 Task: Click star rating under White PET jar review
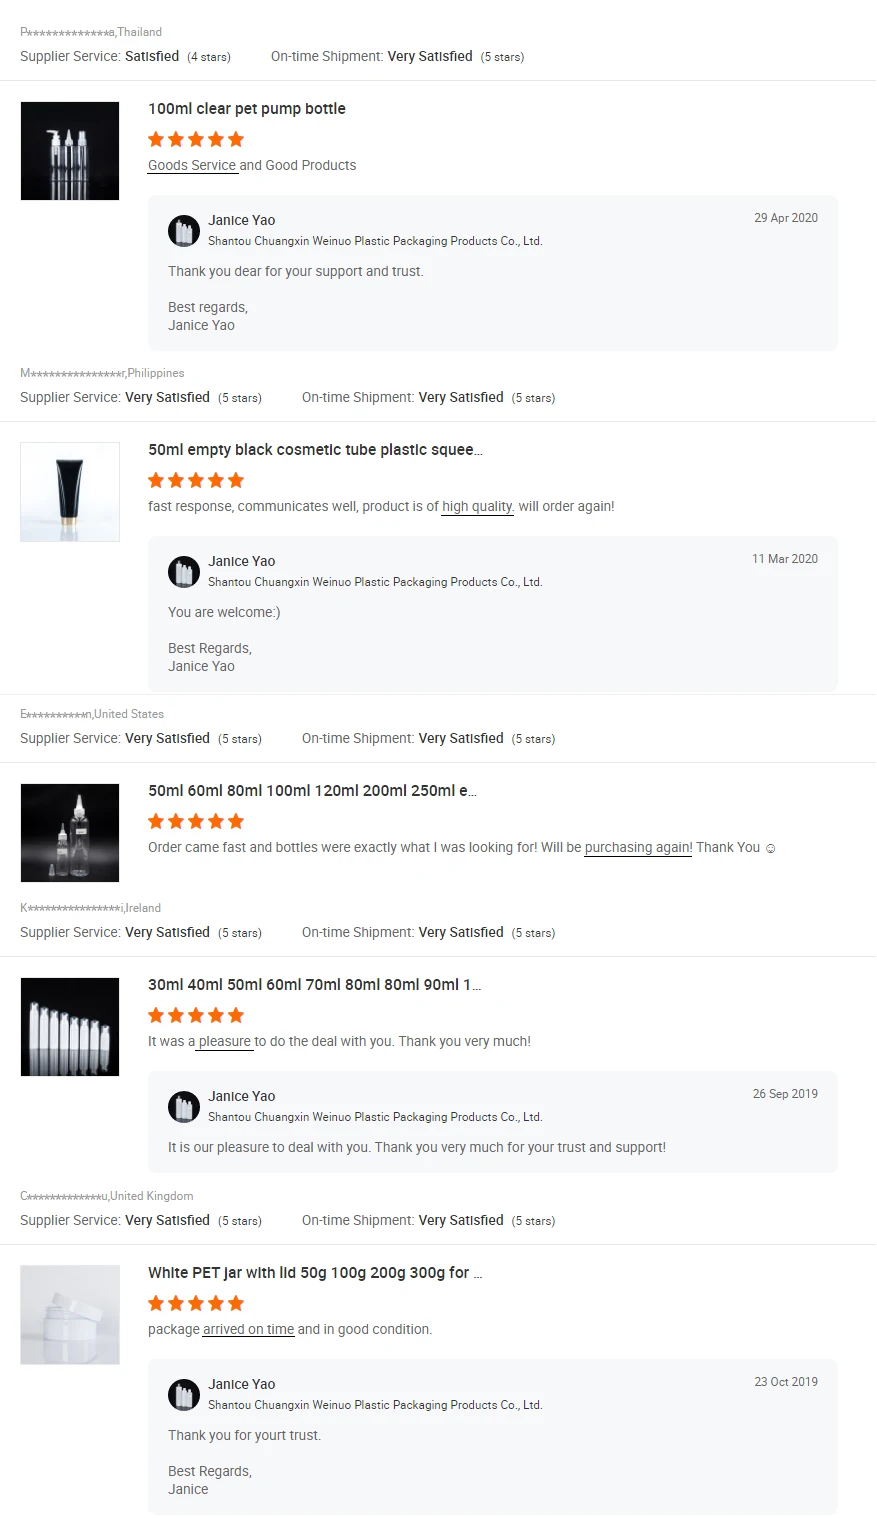196,1304
